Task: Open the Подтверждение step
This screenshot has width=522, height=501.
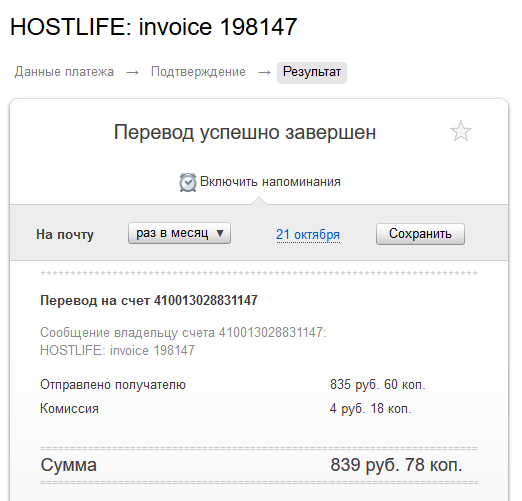Action: (x=198, y=72)
